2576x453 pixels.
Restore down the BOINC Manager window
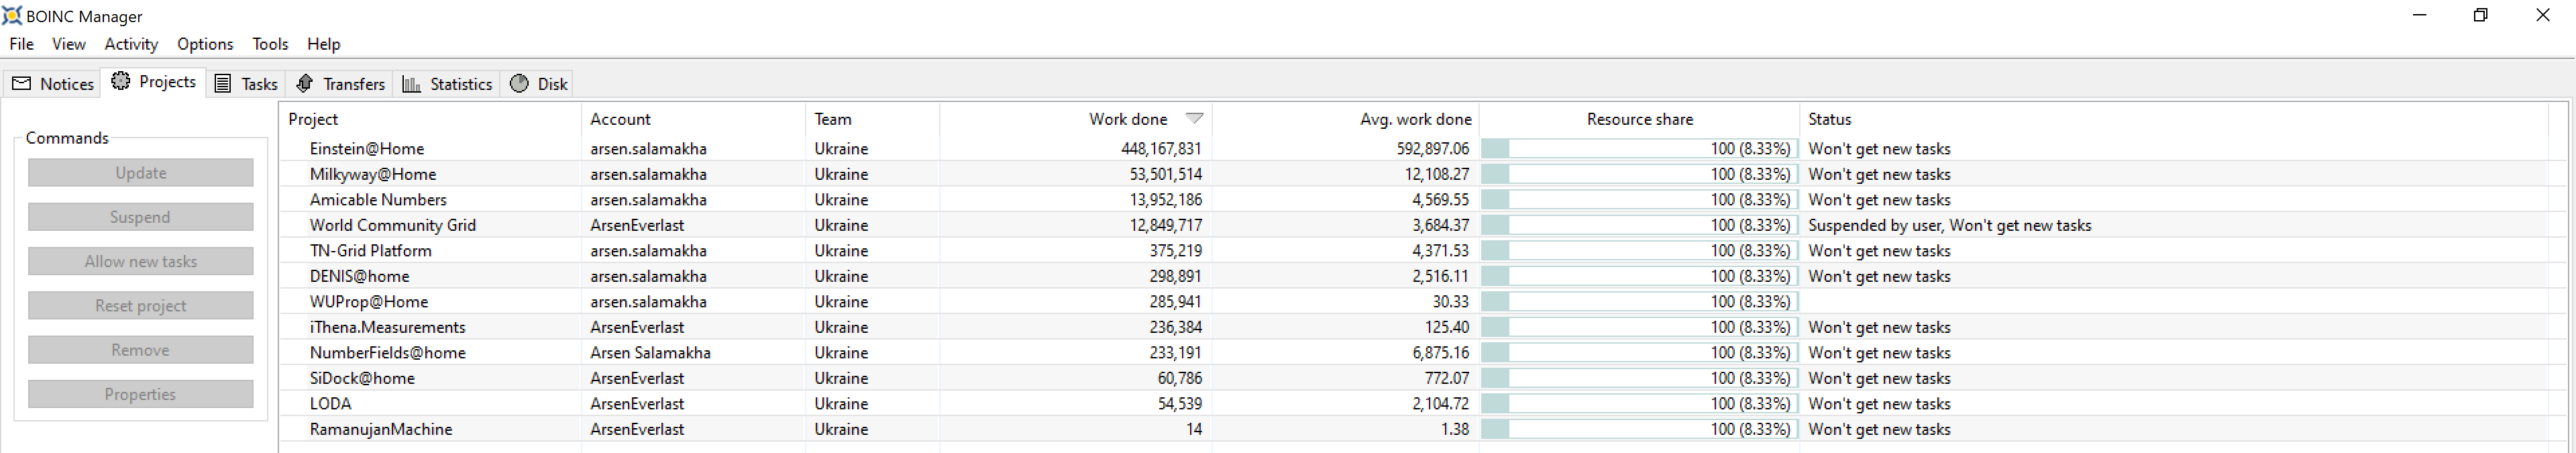[2481, 15]
